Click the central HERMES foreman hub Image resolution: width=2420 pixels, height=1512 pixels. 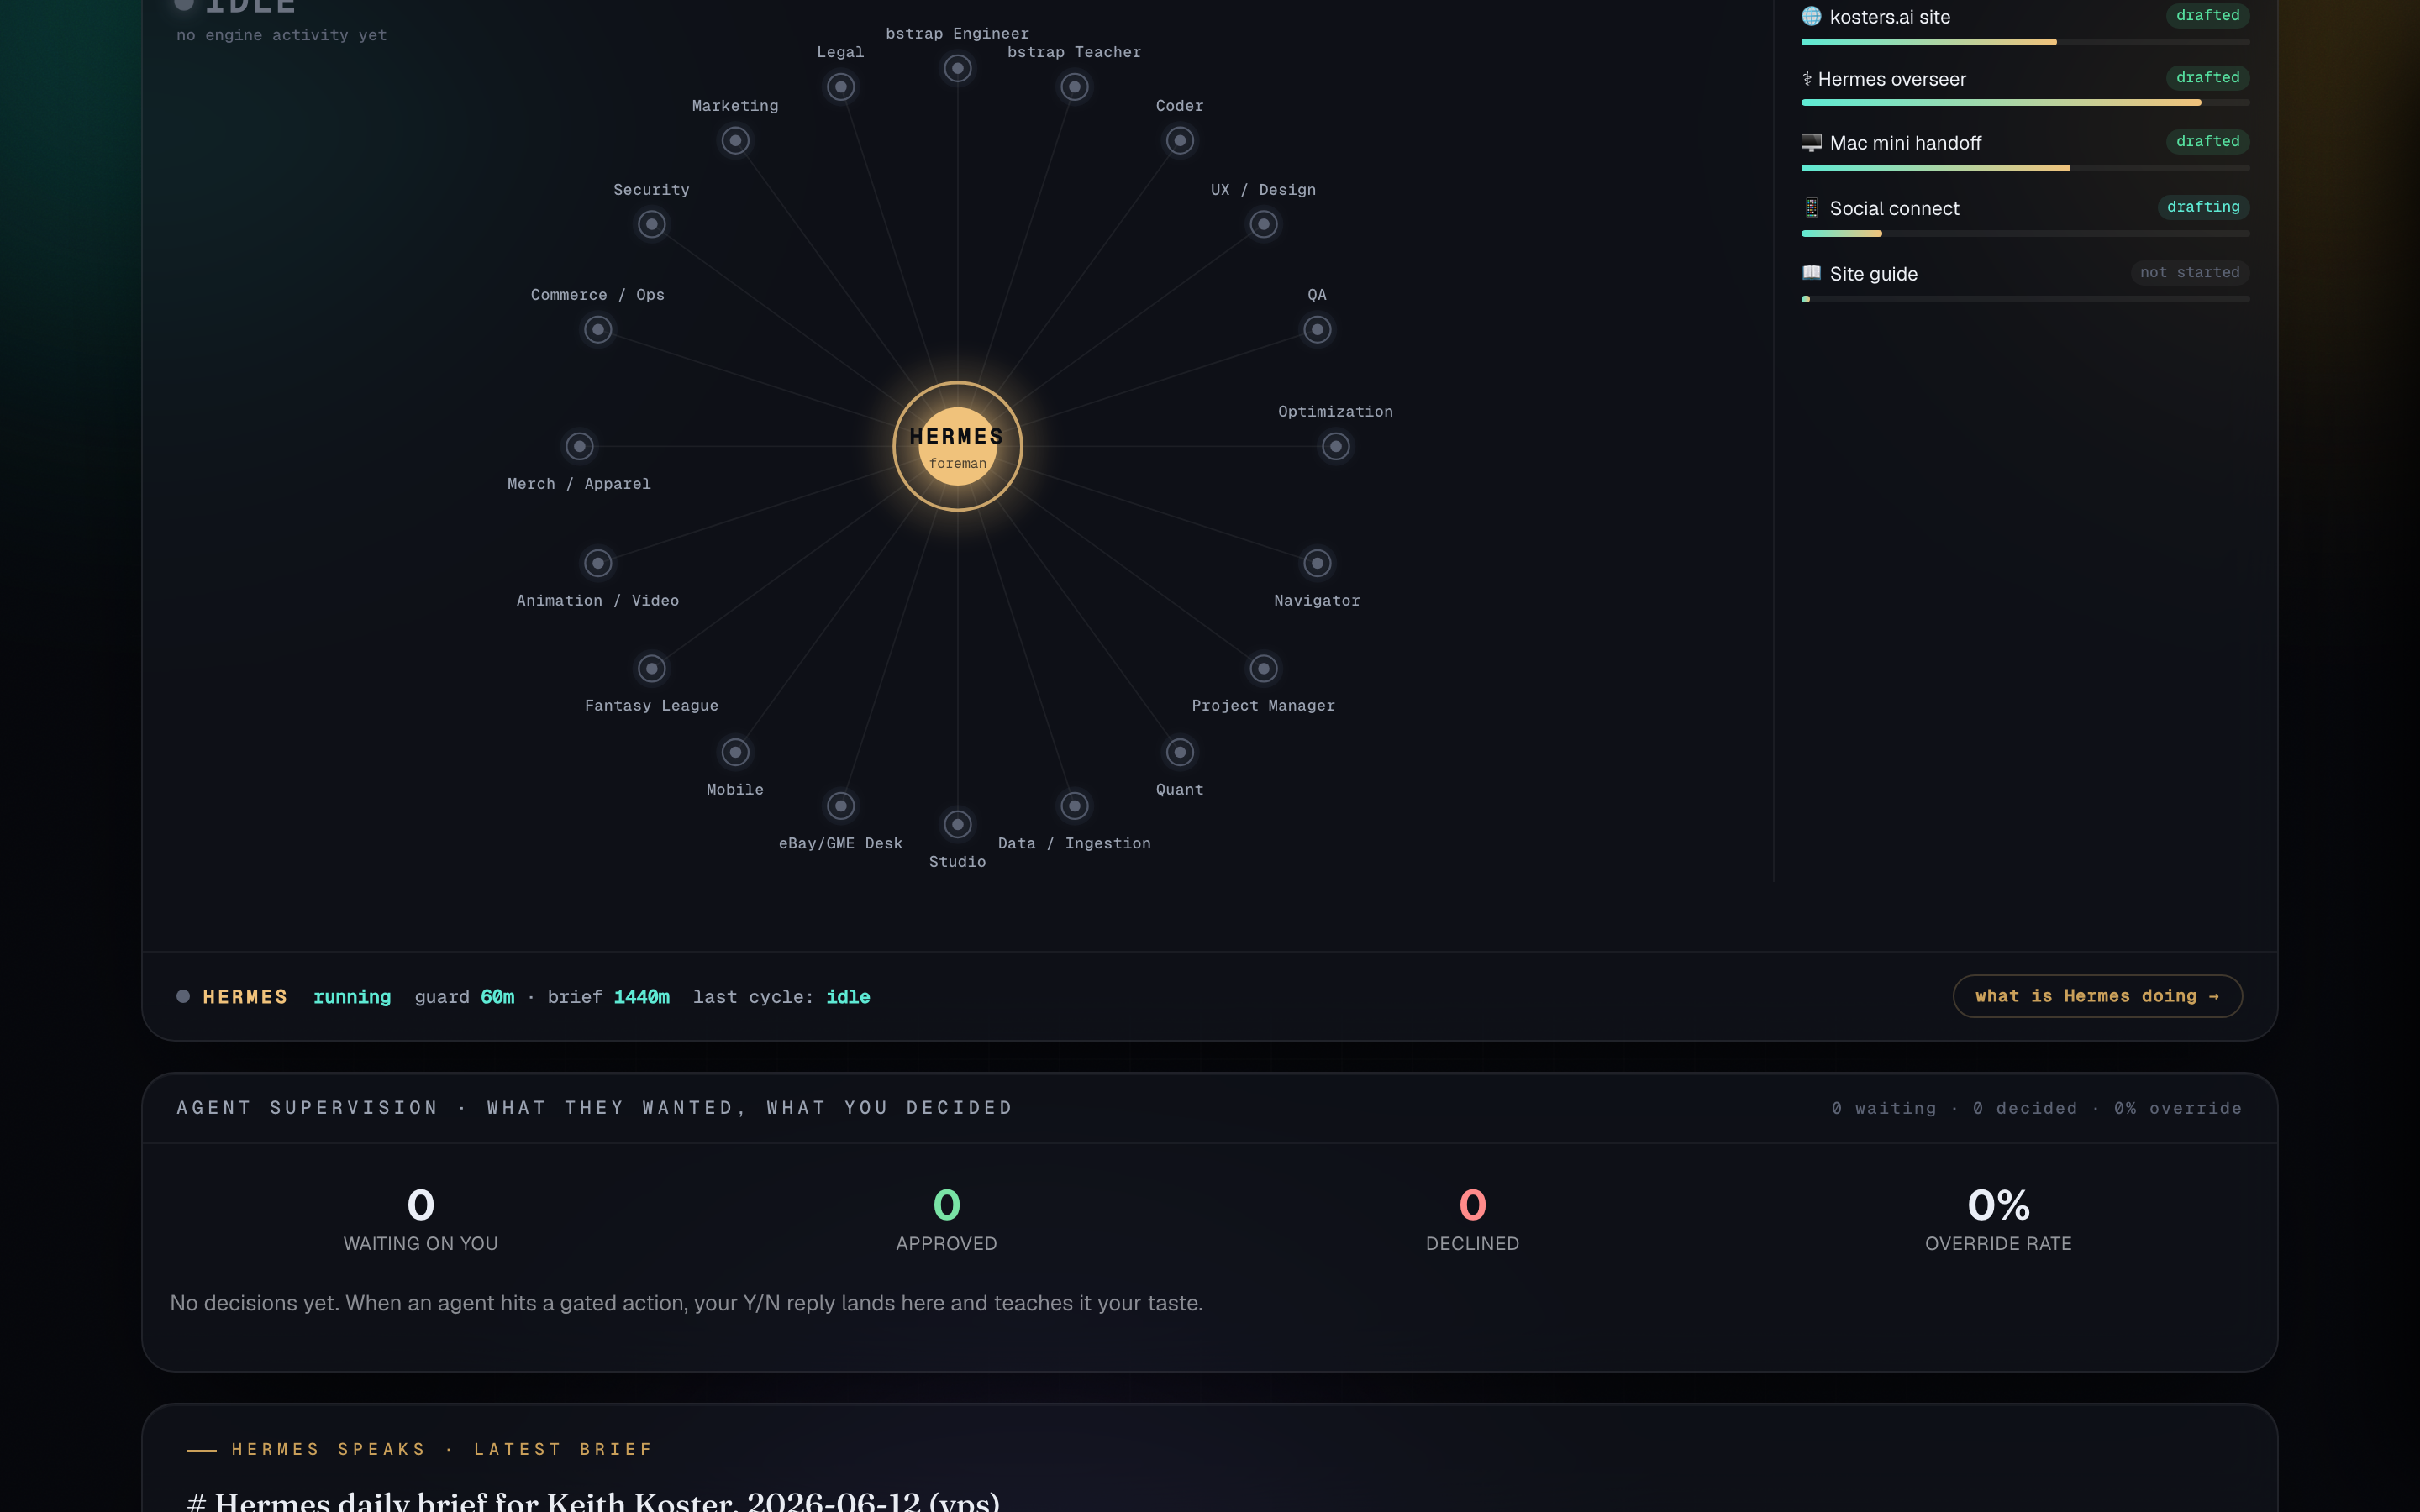coord(957,446)
